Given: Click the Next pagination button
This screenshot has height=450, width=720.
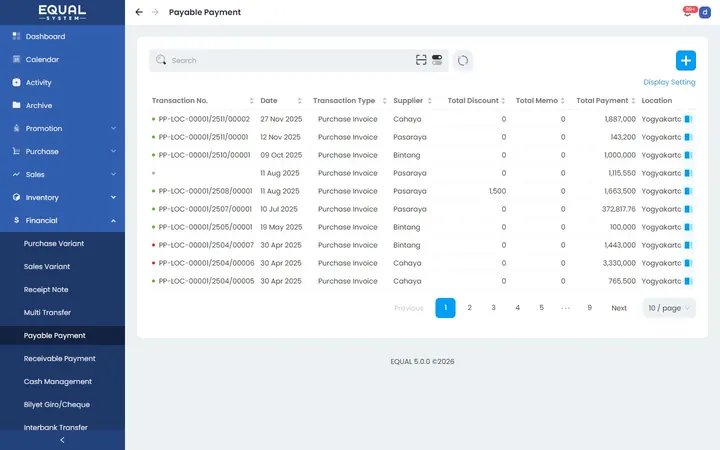Looking at the screenshot, I should tap(619, 308).
